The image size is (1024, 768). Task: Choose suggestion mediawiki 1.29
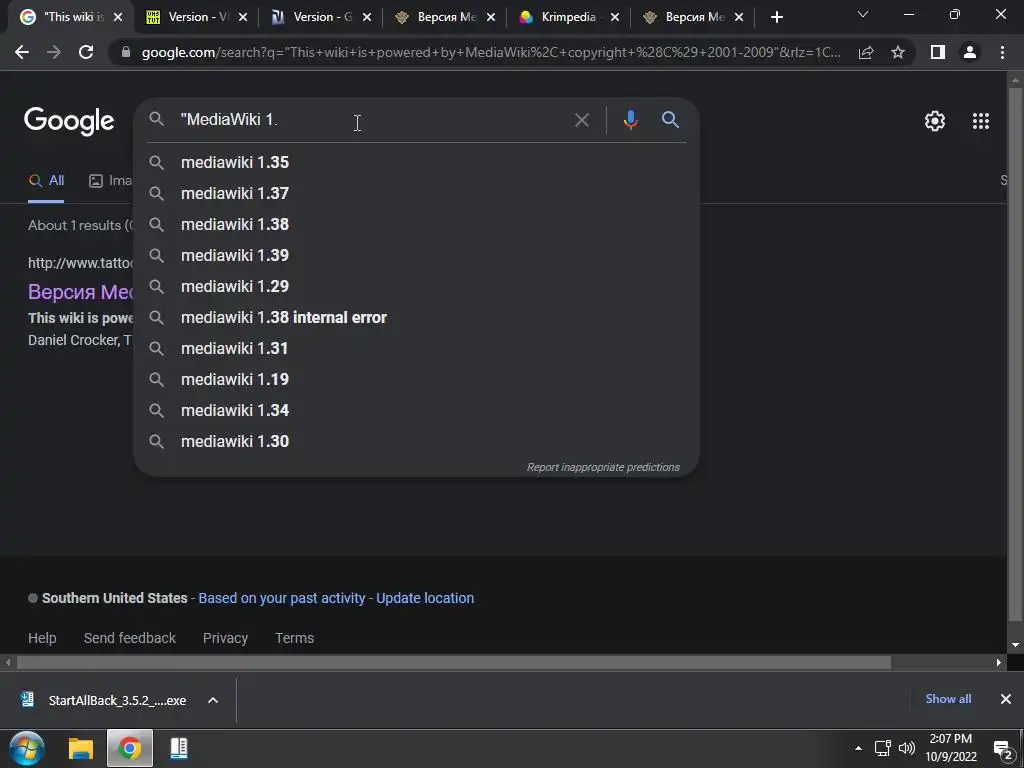[416, 286]
